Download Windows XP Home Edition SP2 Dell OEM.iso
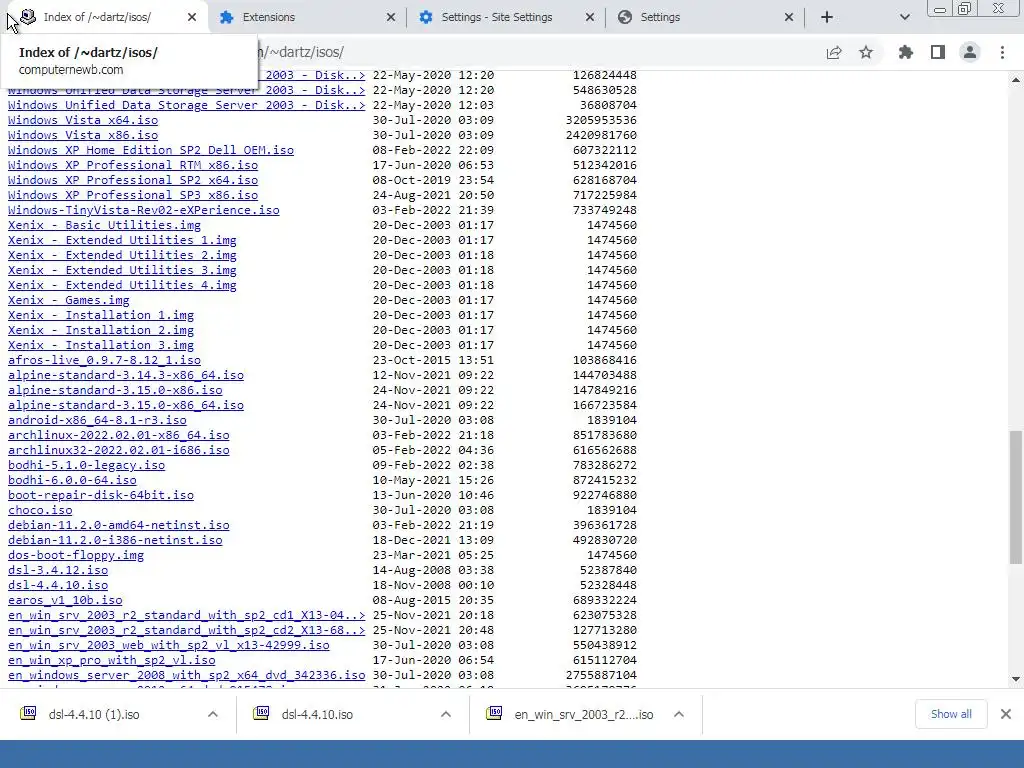The image size is (1024, 768). [151, 150]
